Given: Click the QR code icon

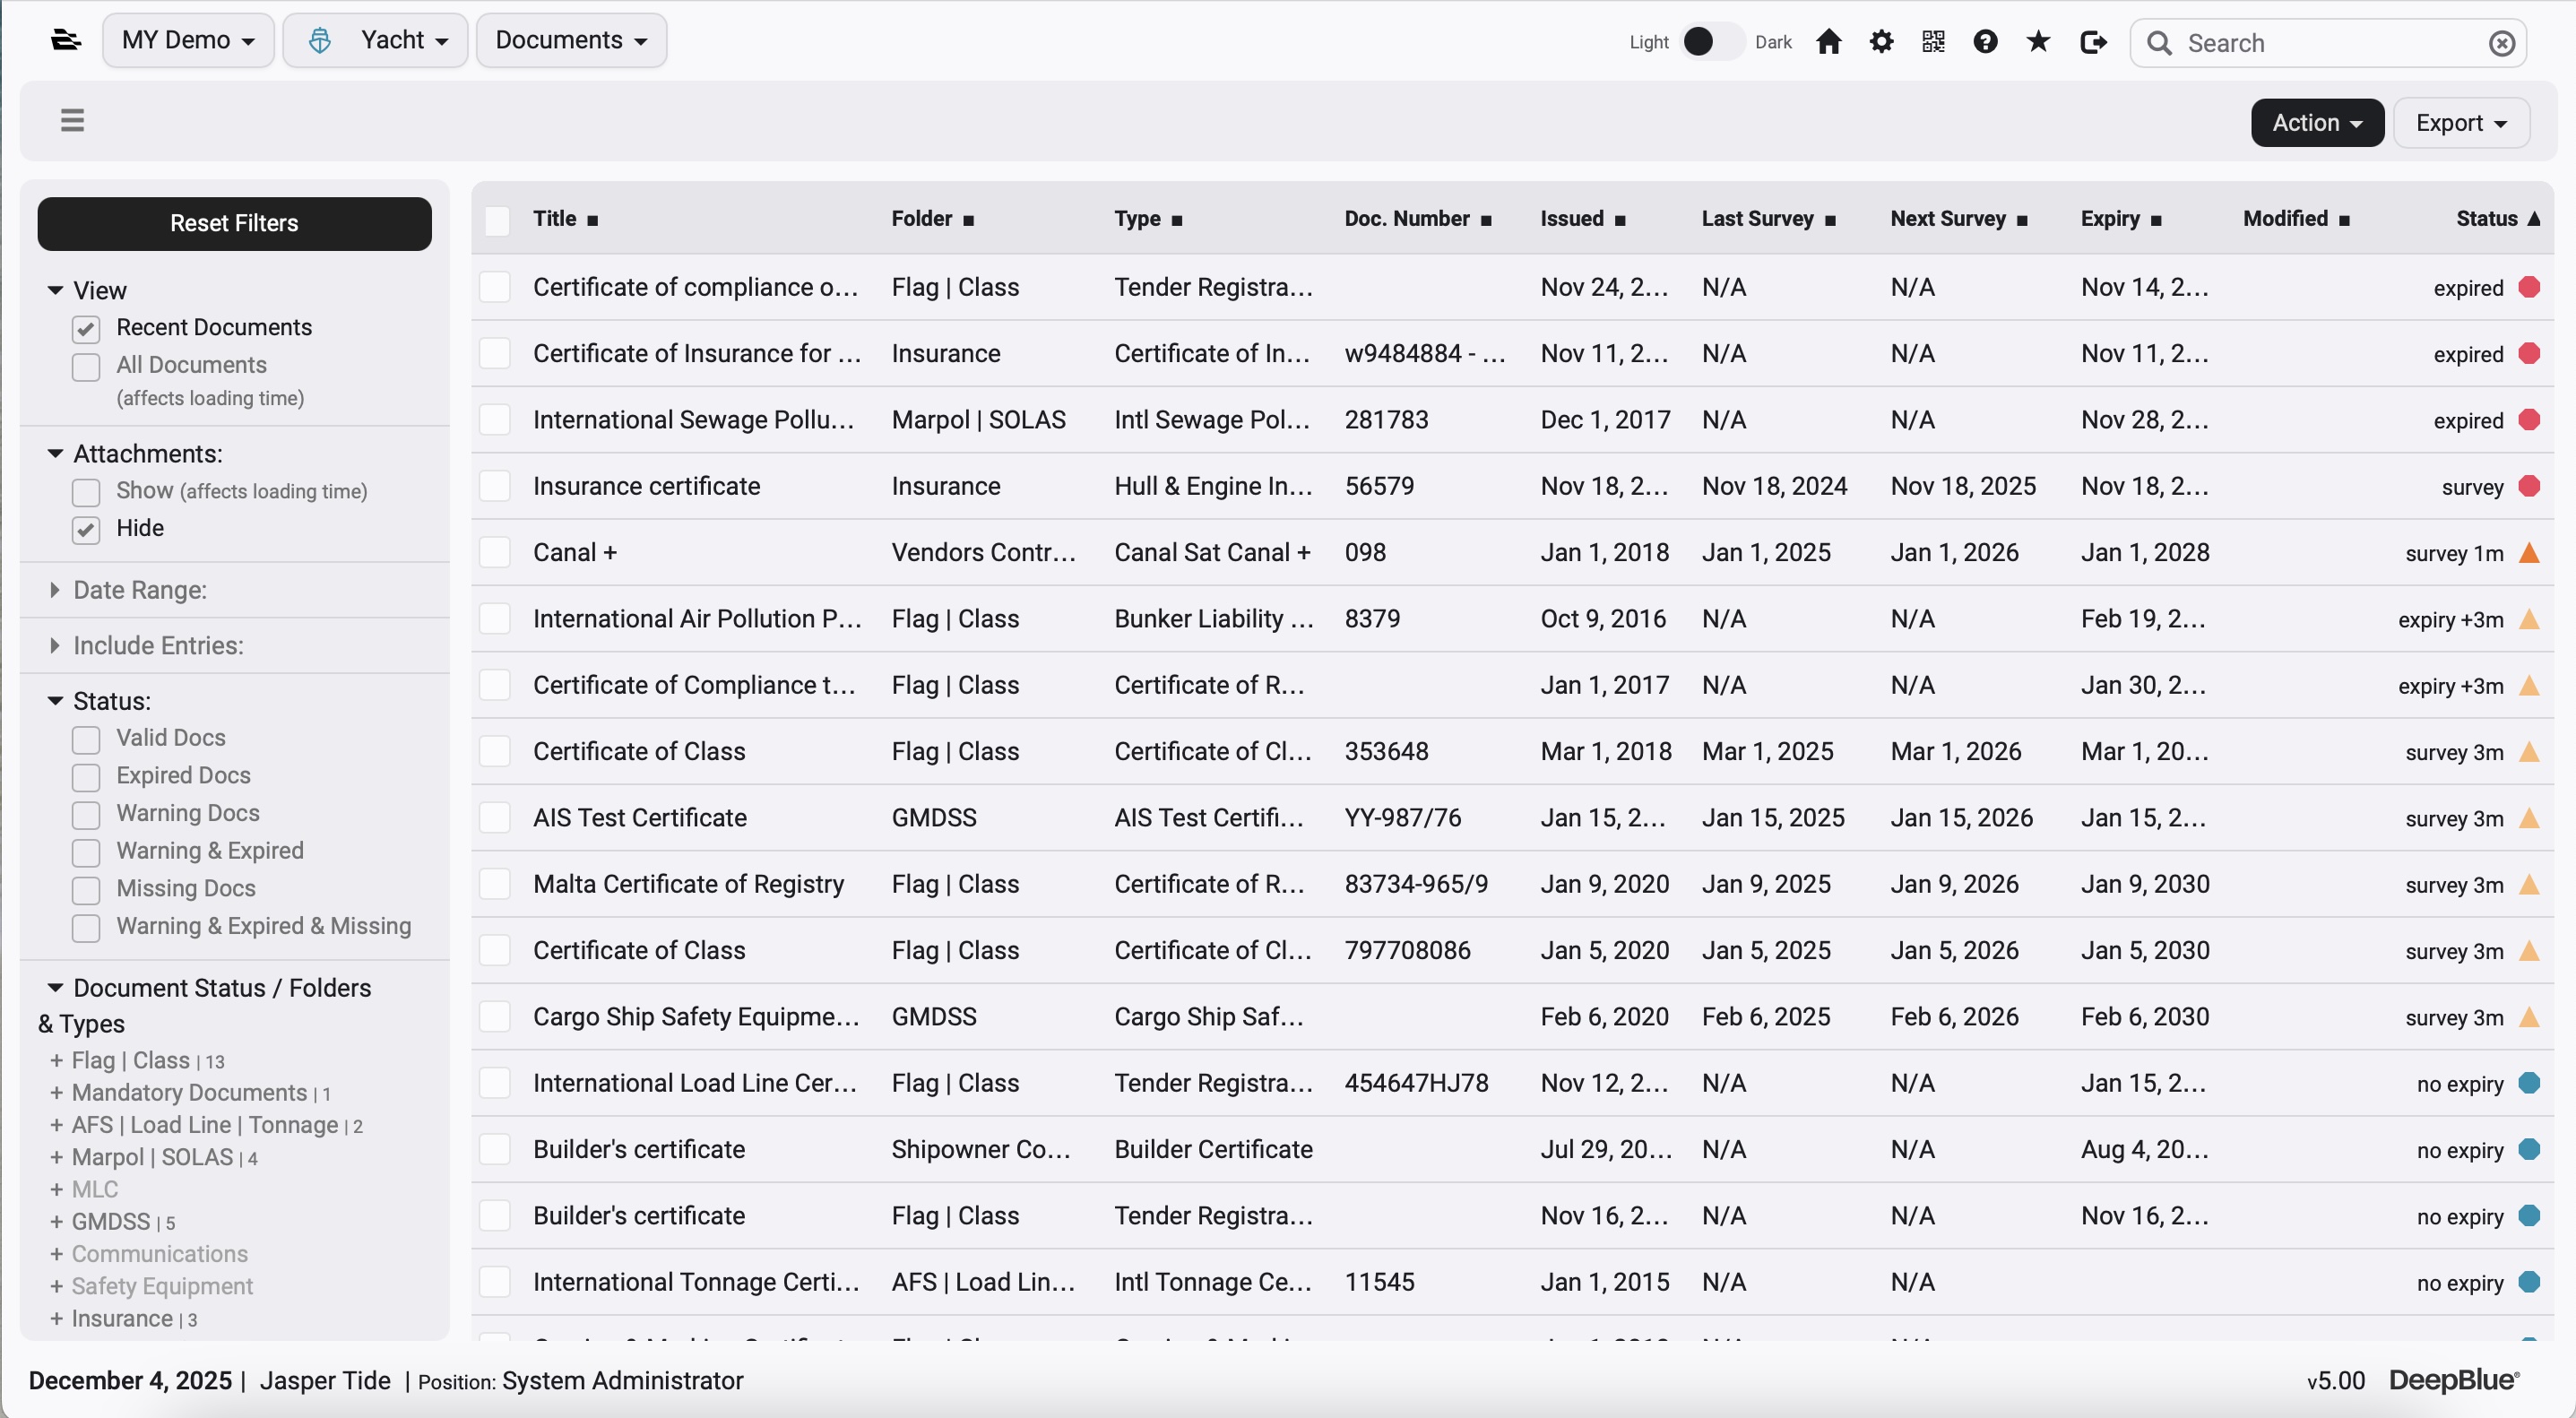Looking at the screenshot, I should click(x=1933, y=42).
